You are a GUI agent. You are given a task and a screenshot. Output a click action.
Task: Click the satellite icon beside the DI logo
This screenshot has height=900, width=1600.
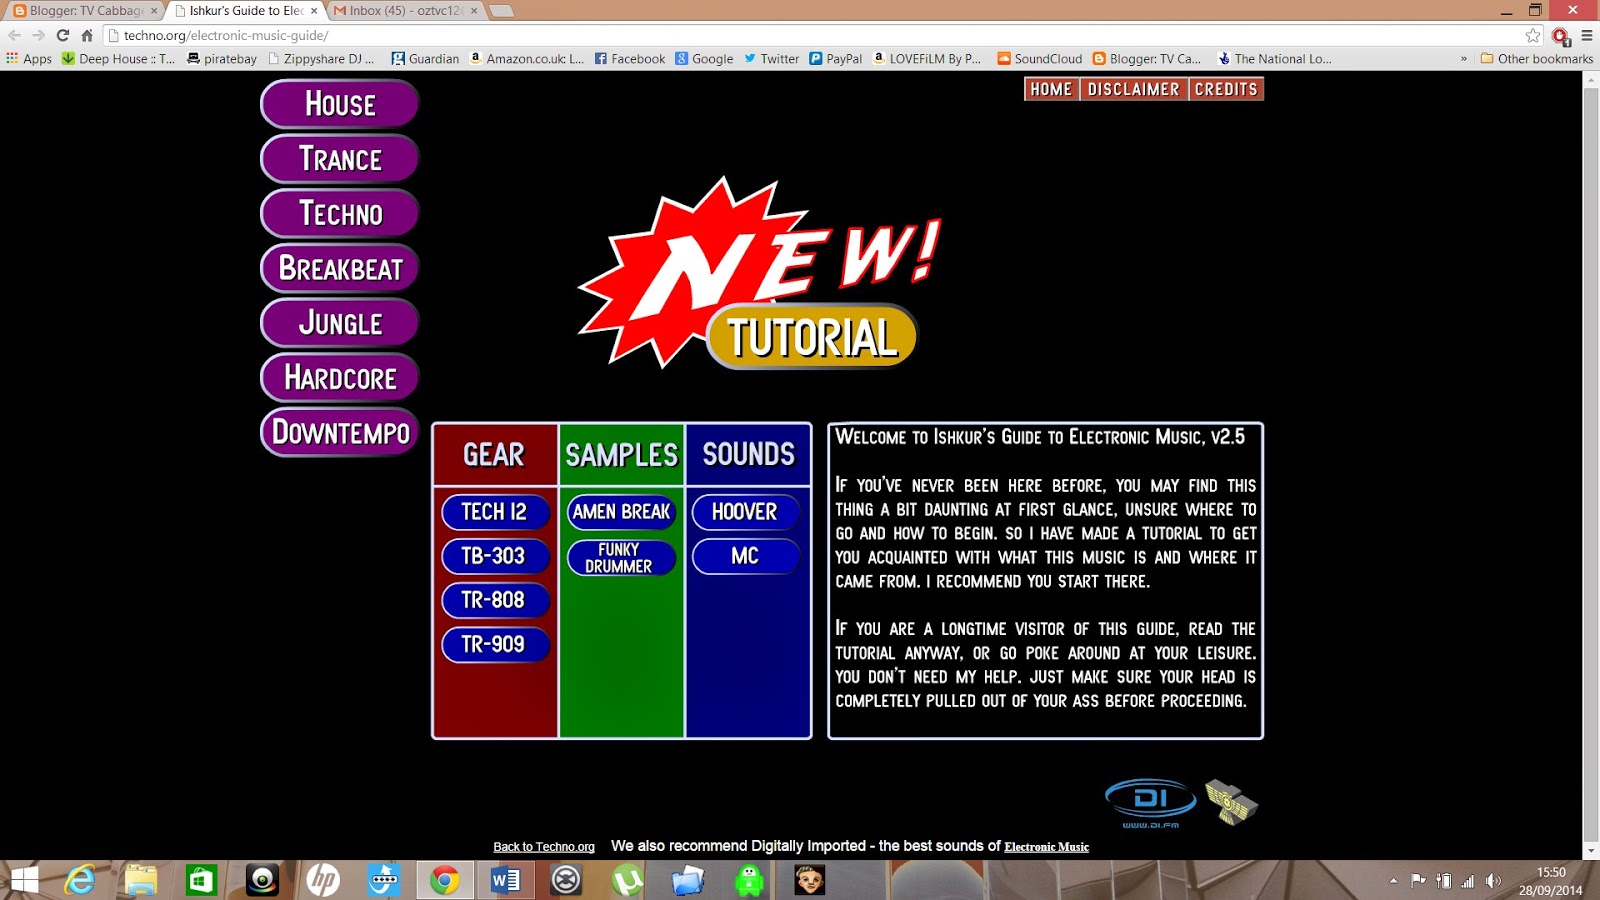(x=1232, y=802)
